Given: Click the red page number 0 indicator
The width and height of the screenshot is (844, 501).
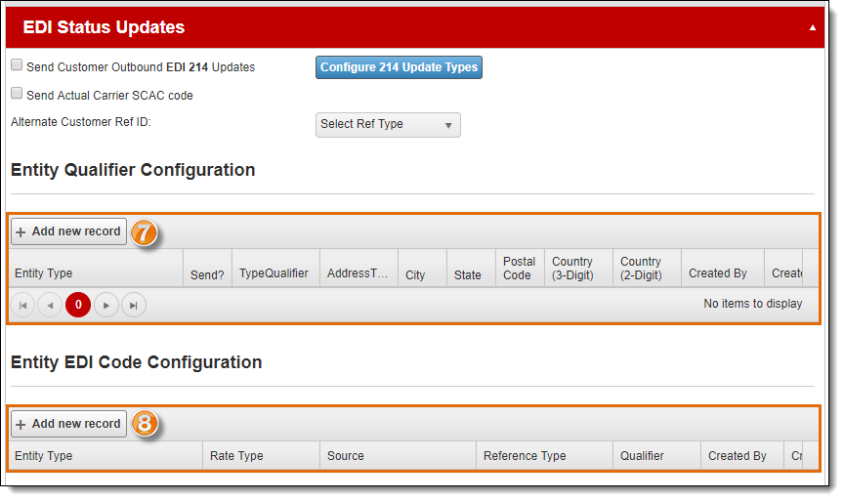Looking at the screenshot, I should (x=78, y=305).
